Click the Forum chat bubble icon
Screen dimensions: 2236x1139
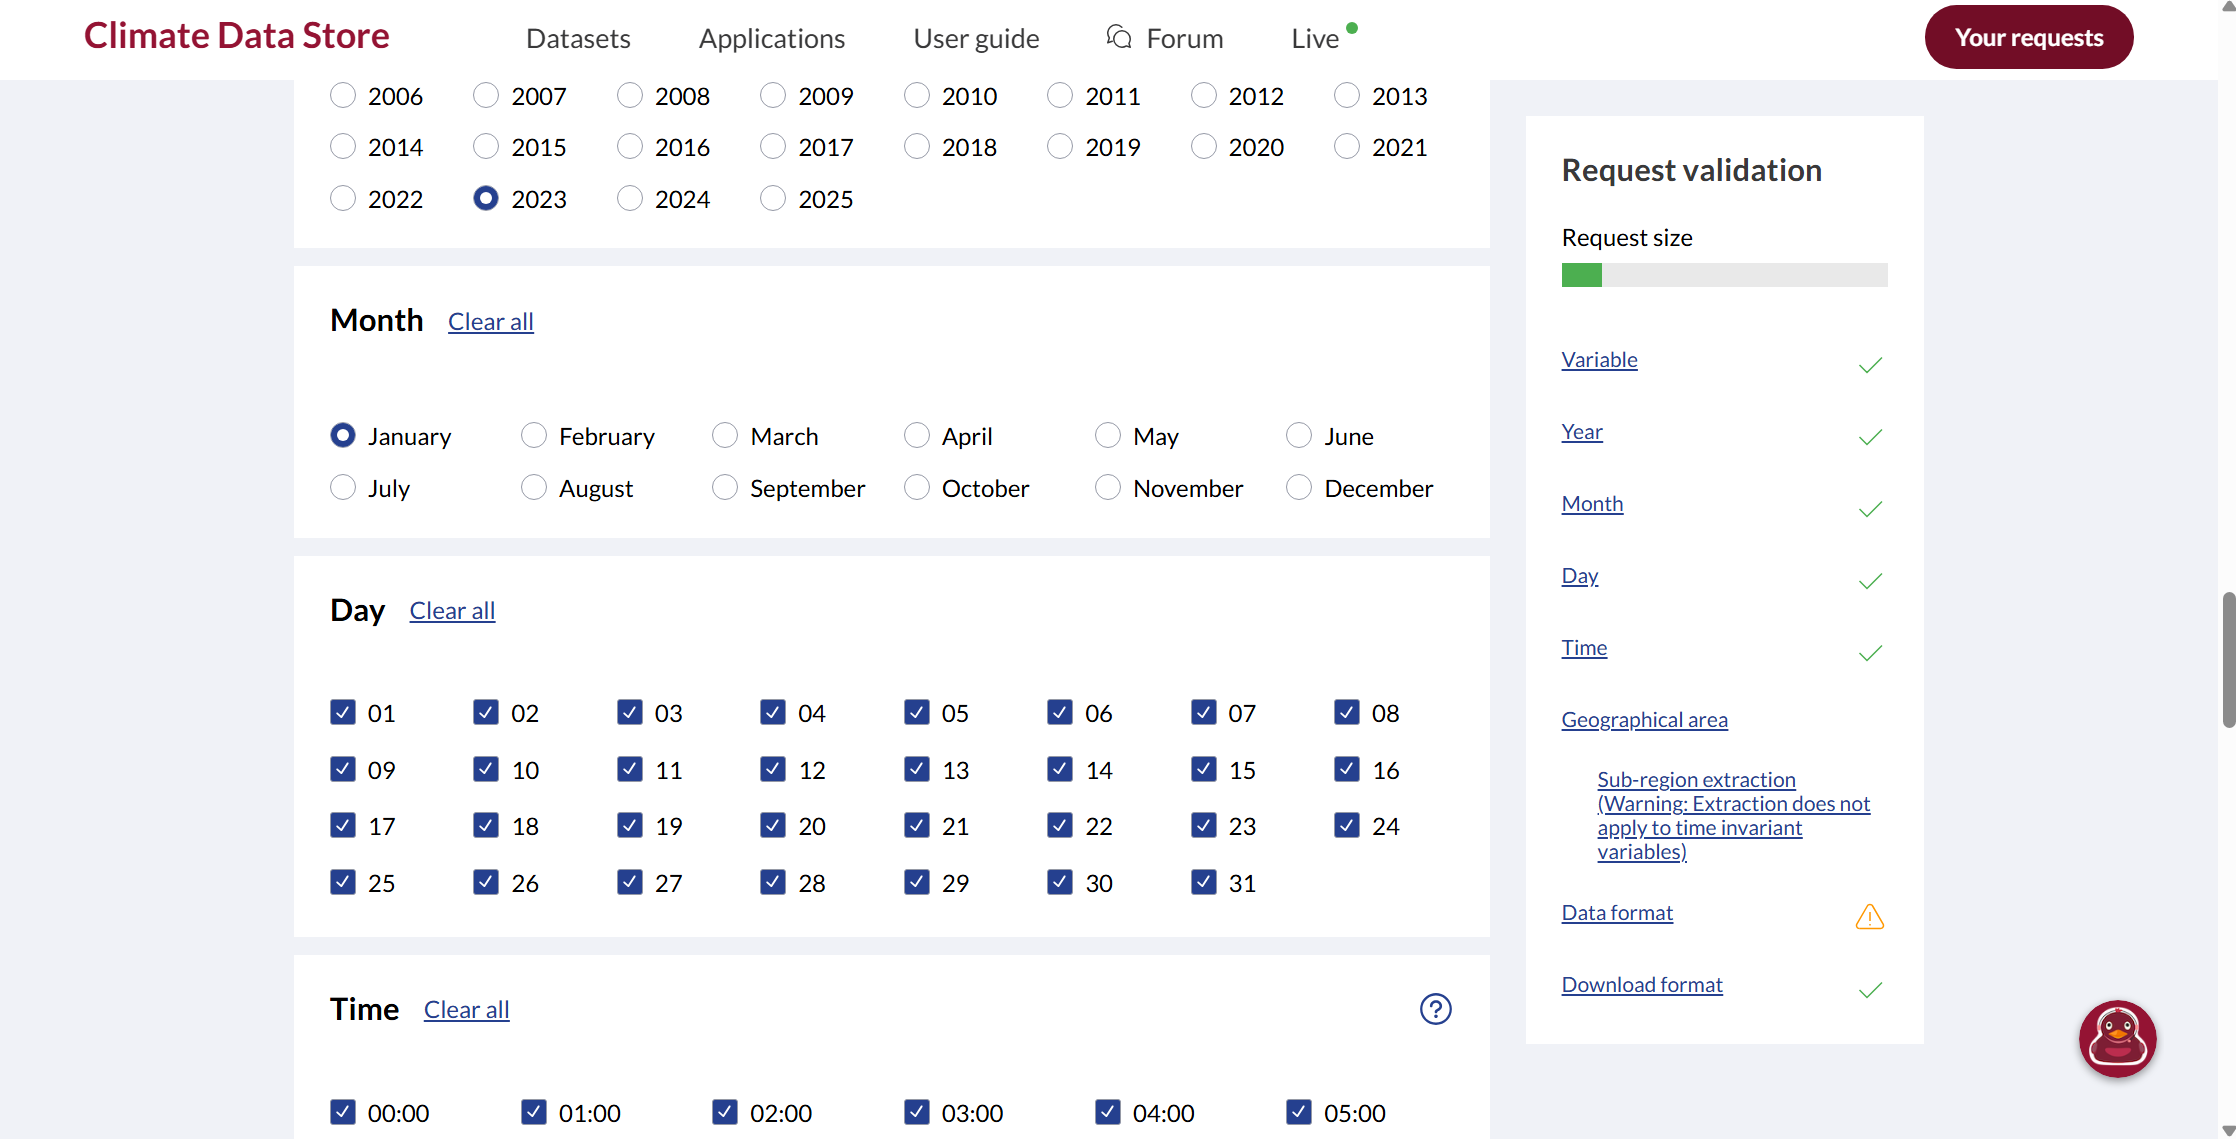pyautogui.click(x=1119, y=37)
